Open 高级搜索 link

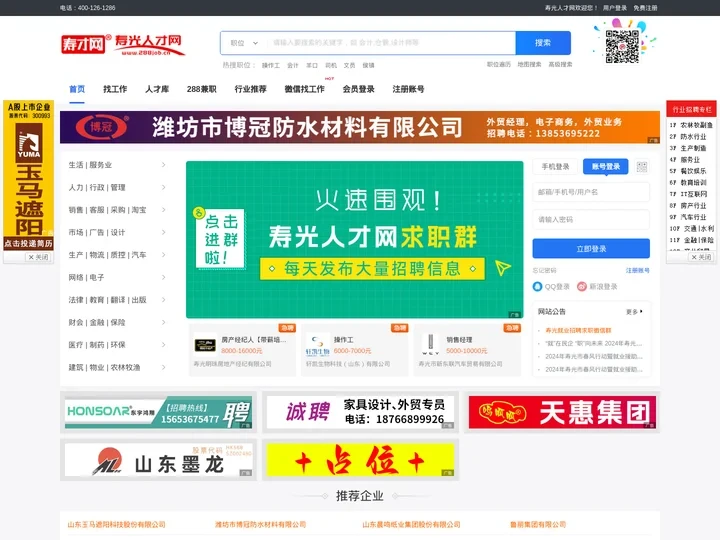pyautogui.click(x=560, y=64)
